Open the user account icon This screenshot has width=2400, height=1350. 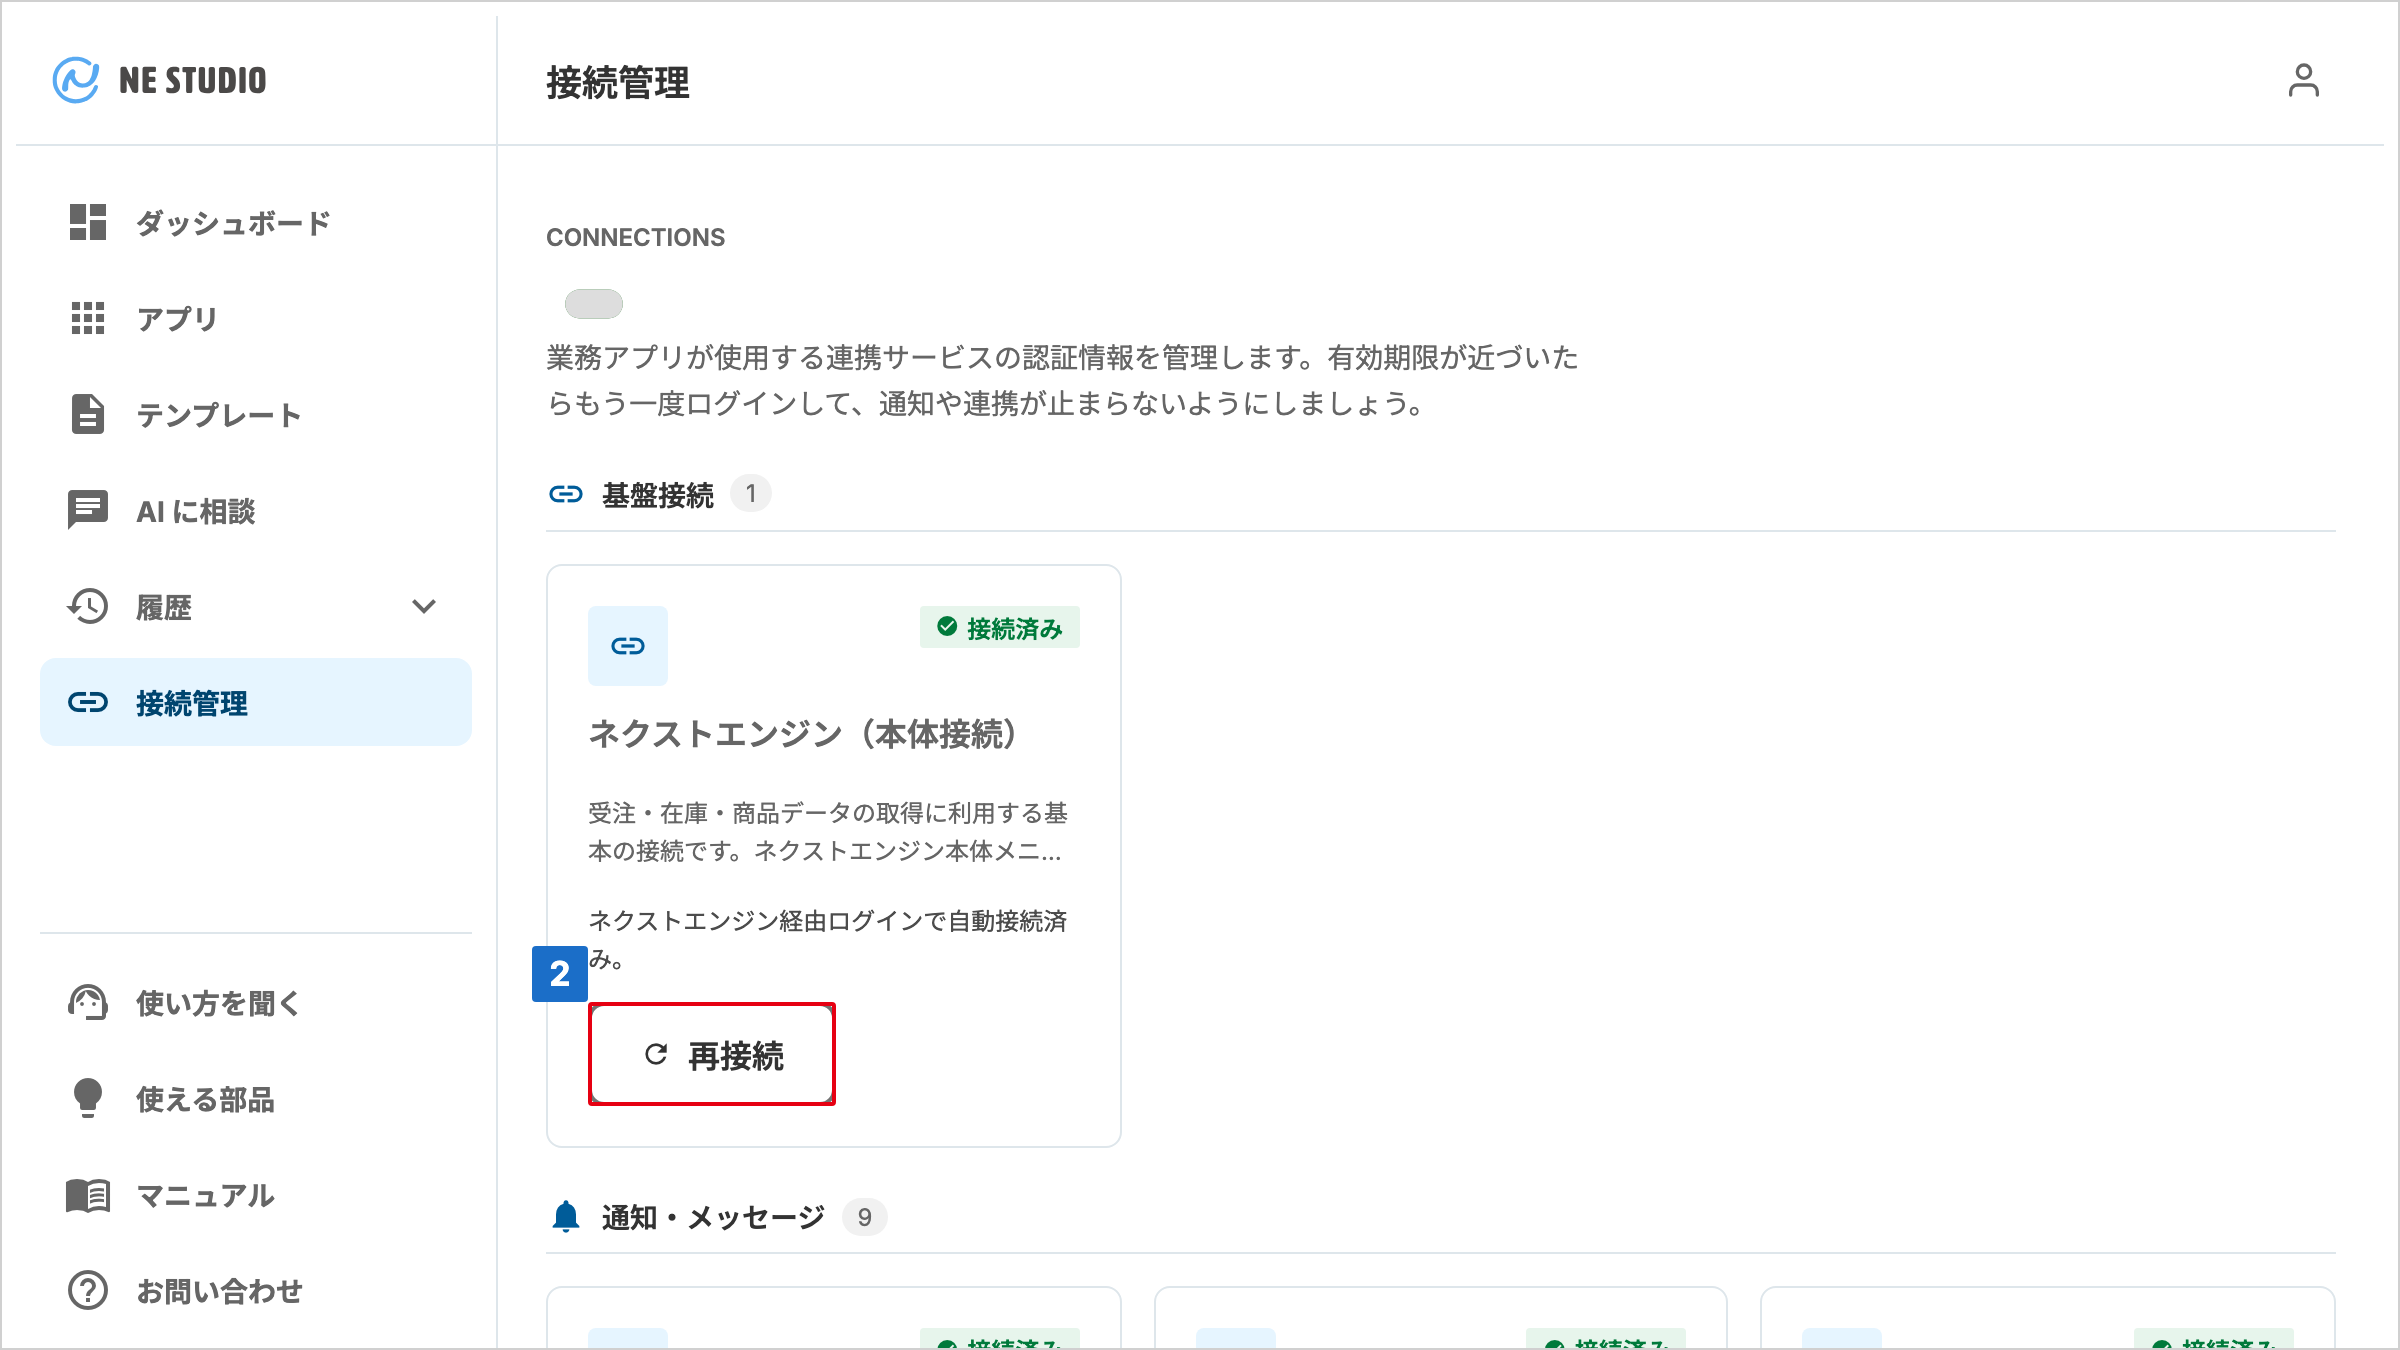tap(2303, 80)
